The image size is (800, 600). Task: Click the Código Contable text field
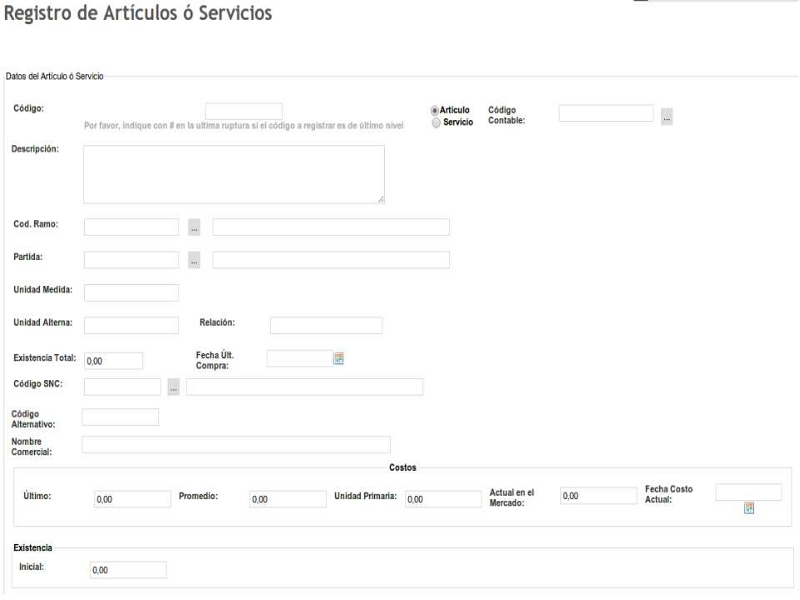(605, 114)
